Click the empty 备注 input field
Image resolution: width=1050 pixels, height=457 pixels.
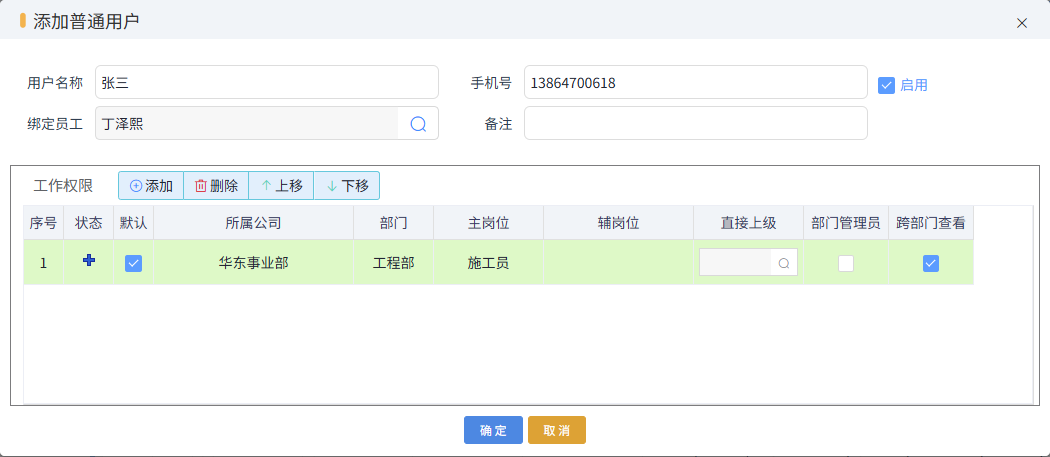[x=695, y=123]
